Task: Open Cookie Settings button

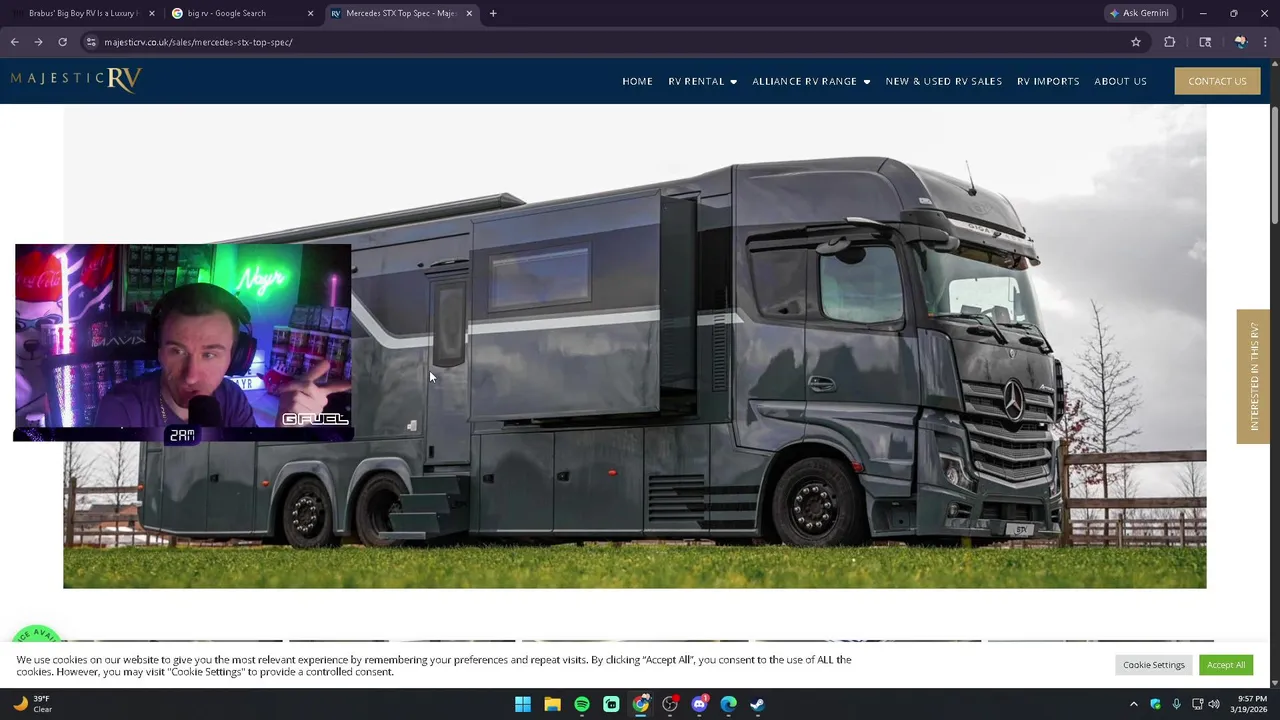Action: [x=1153, y=665]
